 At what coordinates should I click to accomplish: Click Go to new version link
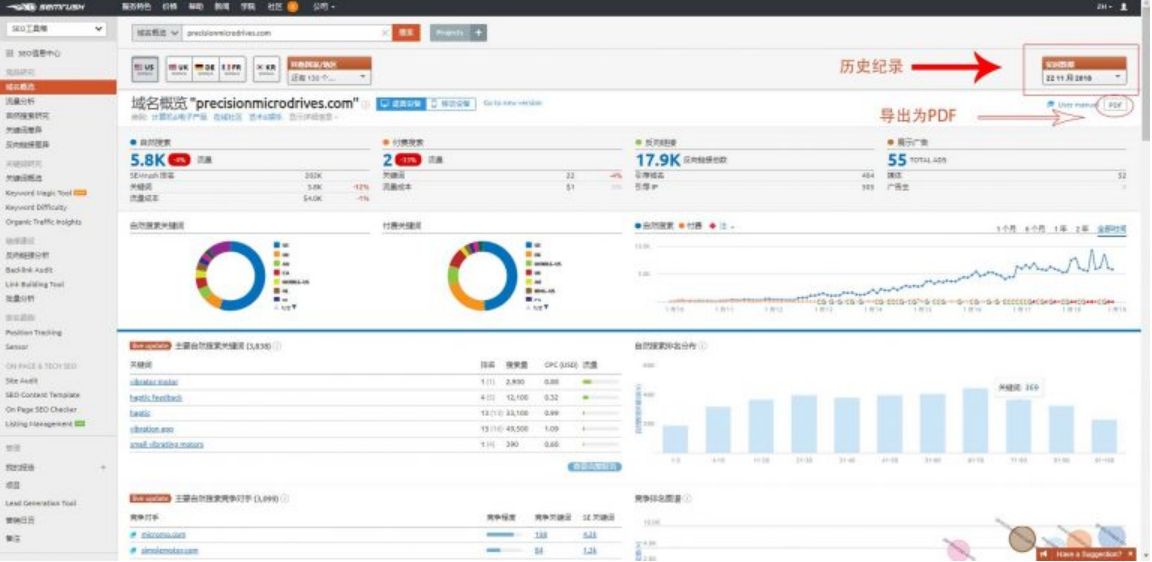[512, 103]
